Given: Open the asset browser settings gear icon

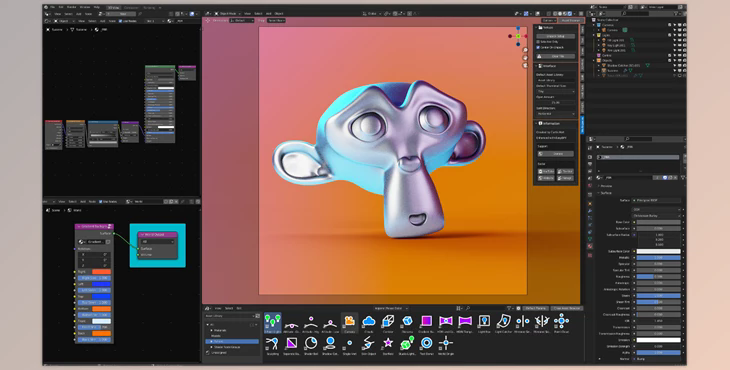Looking at the screenshot, I should pos(518,308).
